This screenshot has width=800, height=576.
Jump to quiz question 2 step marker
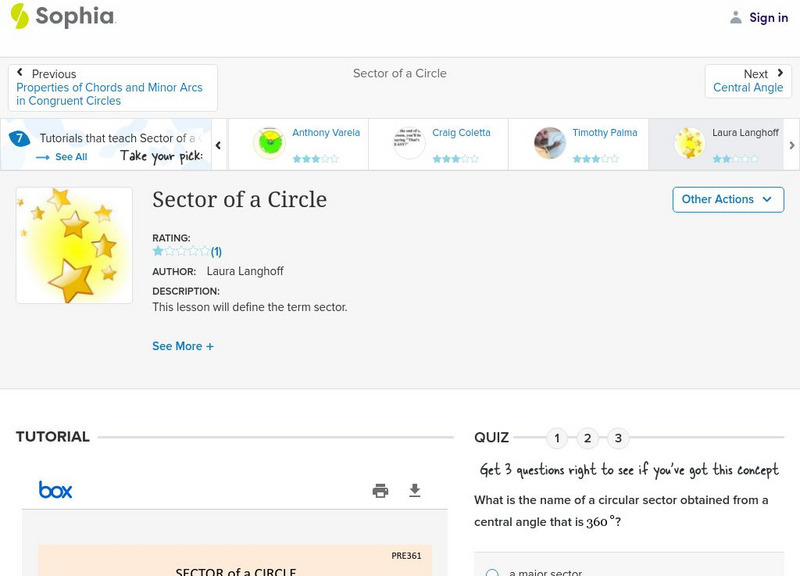[588, 437]
